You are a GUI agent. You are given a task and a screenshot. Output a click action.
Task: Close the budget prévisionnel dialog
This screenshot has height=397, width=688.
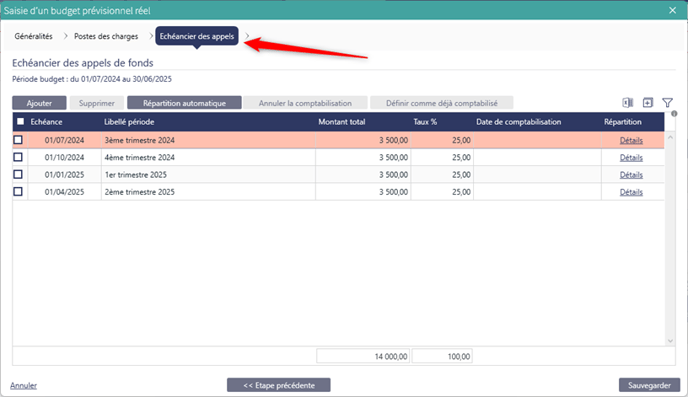tap(672, 10)
